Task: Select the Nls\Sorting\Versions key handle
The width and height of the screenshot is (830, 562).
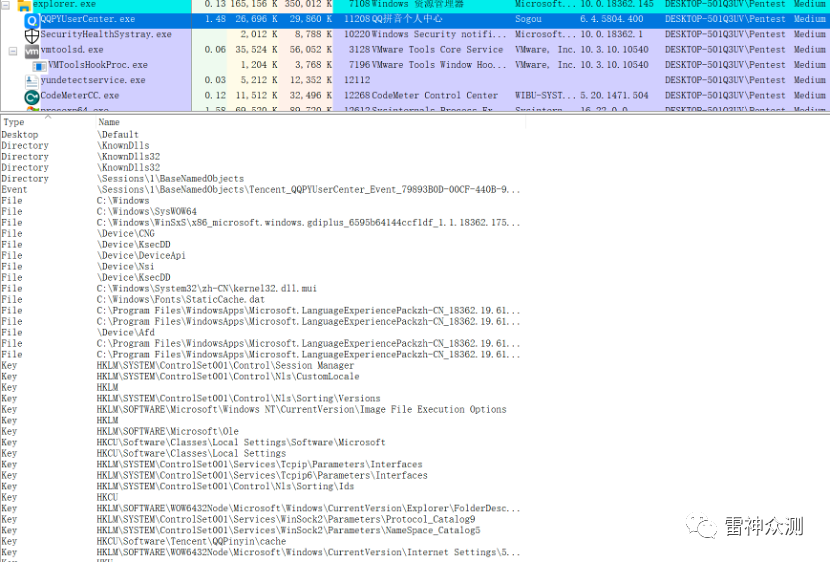Action: pos(238,398)
